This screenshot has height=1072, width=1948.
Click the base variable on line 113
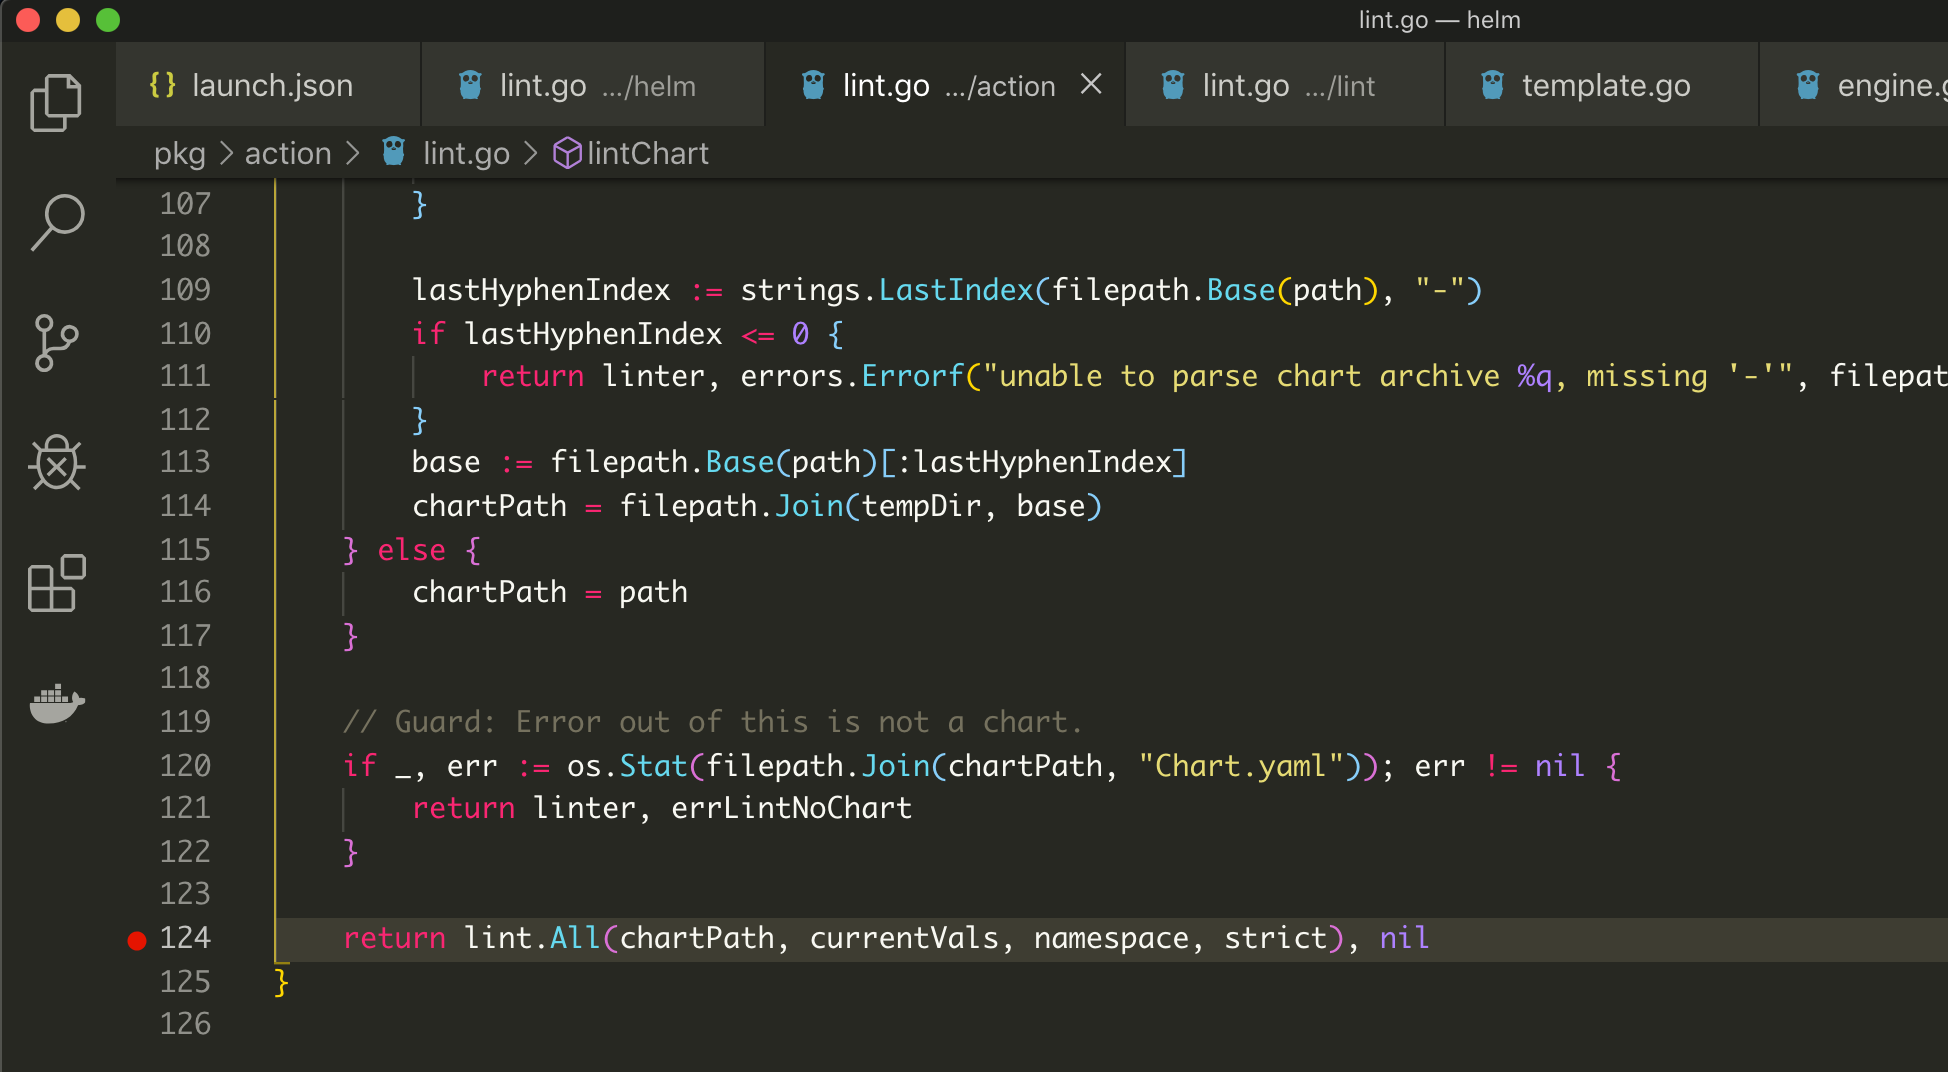click(446, 462)
